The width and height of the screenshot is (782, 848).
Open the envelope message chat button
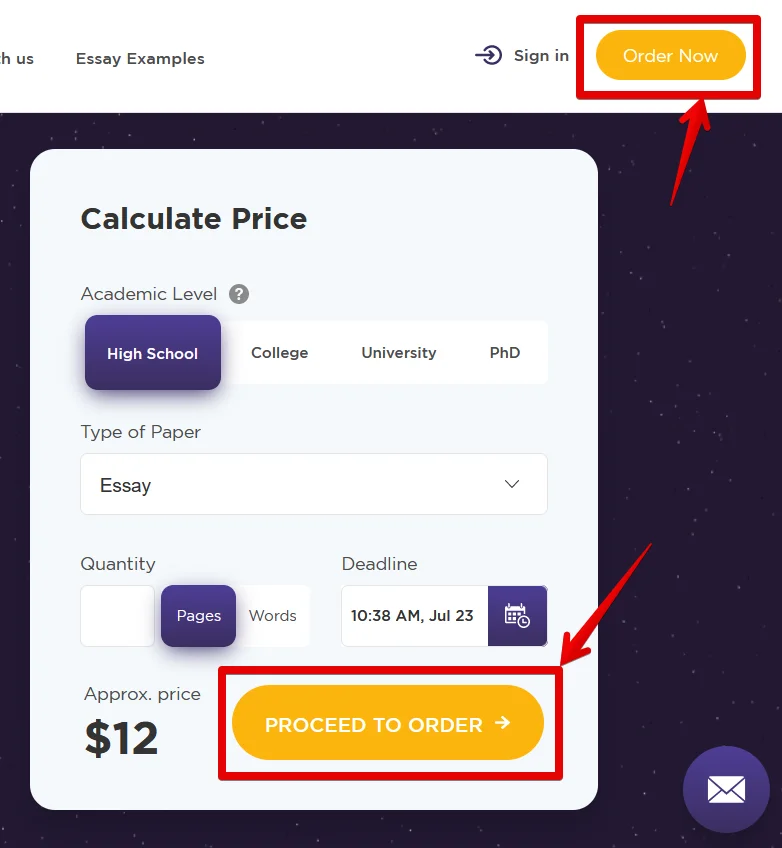point(726,790)
